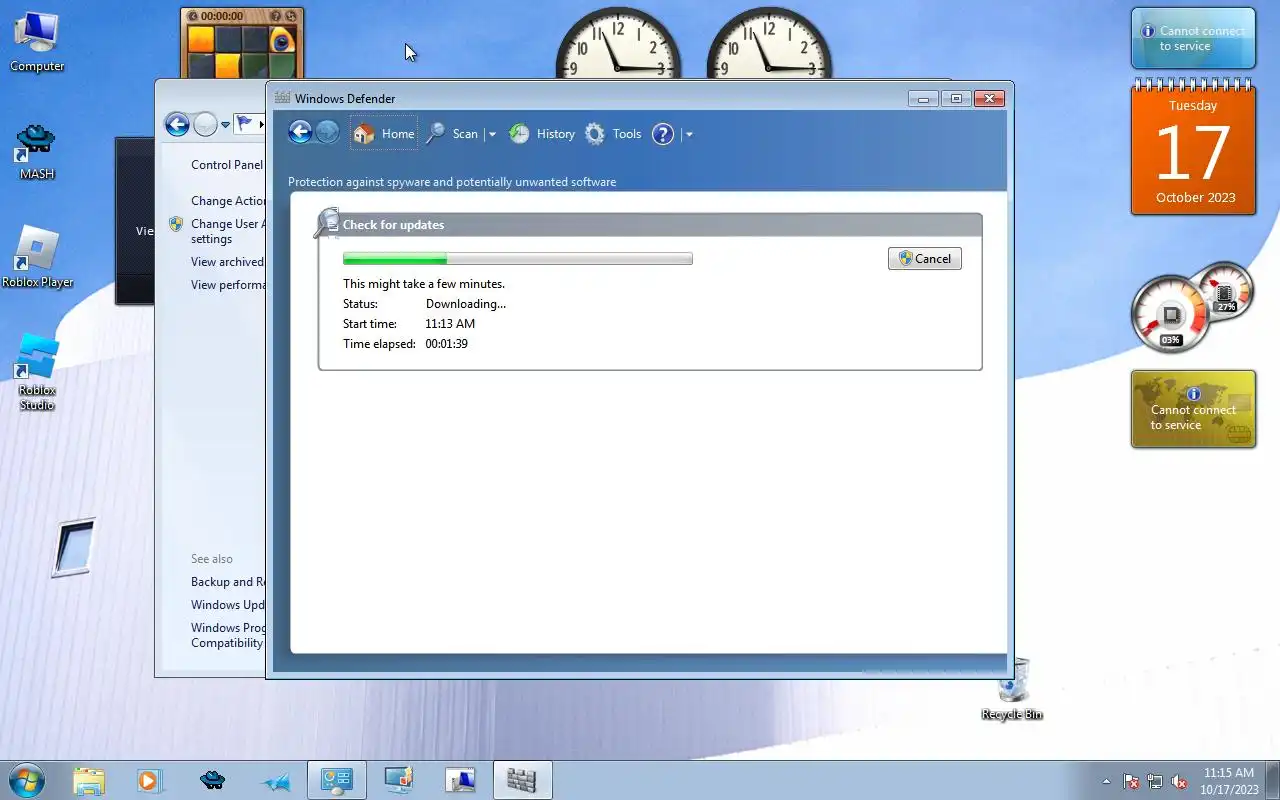Cancel the update check
The height and width of the screenshot is (800, 1280).
click(x=925, y=258)
